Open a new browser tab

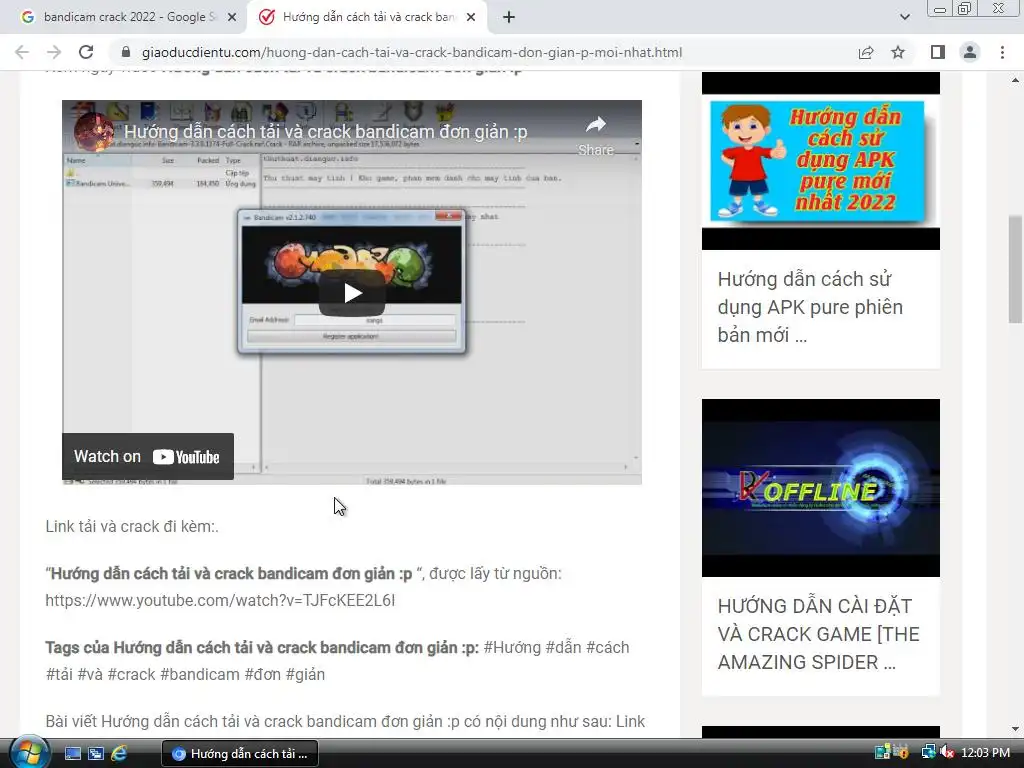[509, 18]
